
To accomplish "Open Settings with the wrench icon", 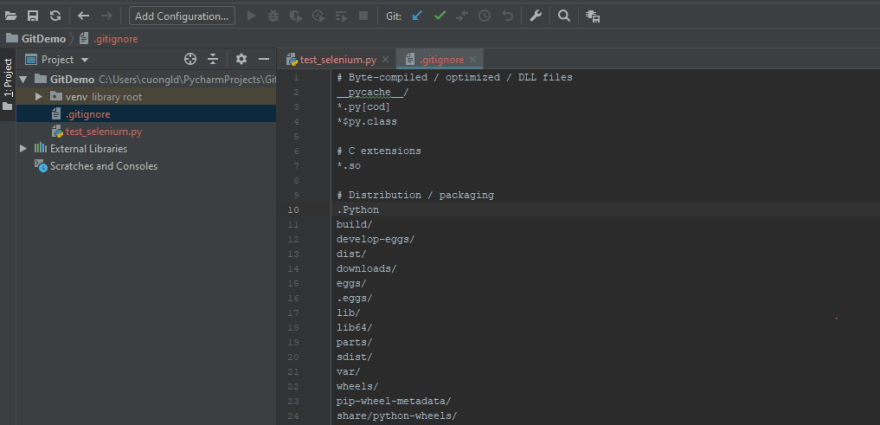I will pos(536,16).
